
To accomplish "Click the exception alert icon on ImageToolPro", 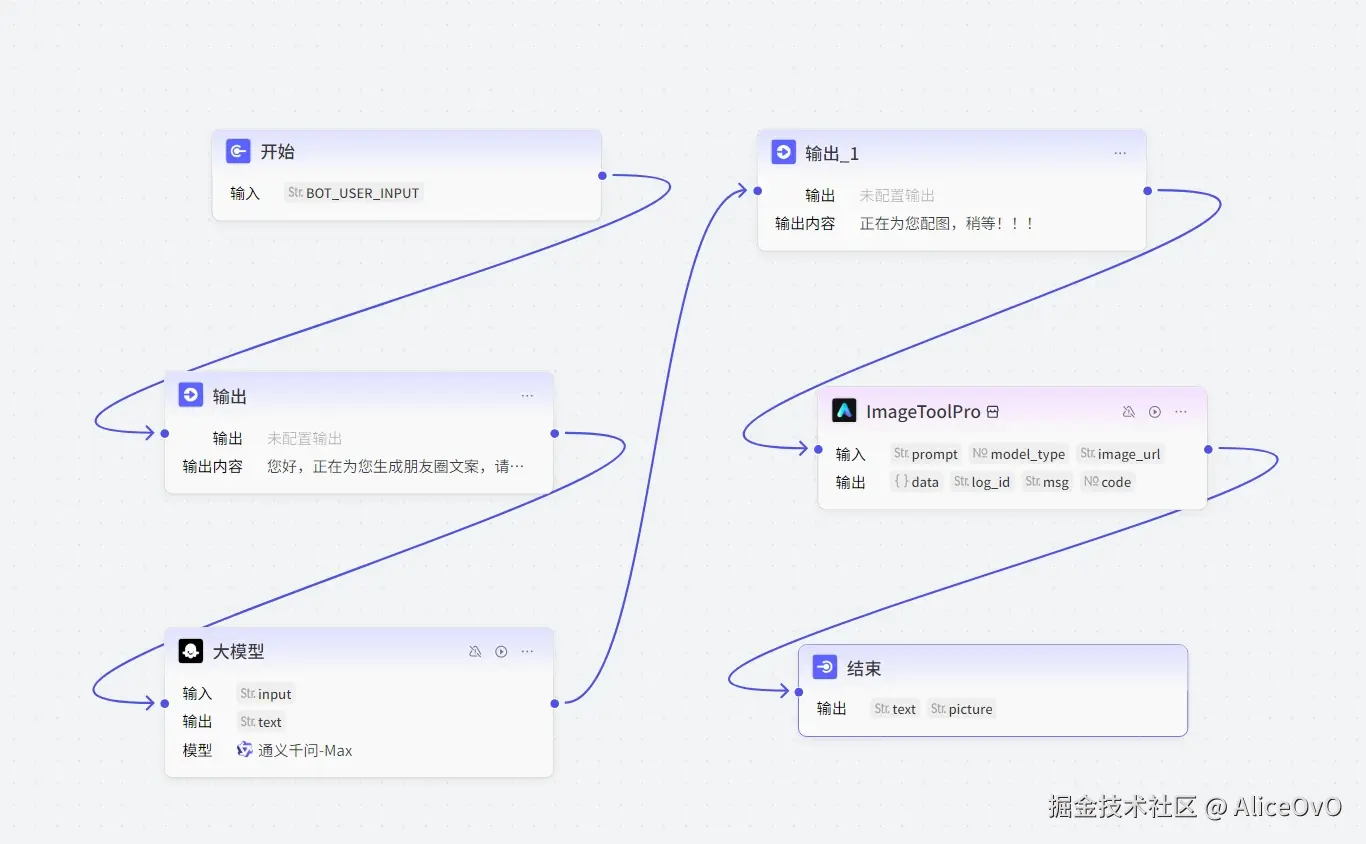I will pos(1129,411).
